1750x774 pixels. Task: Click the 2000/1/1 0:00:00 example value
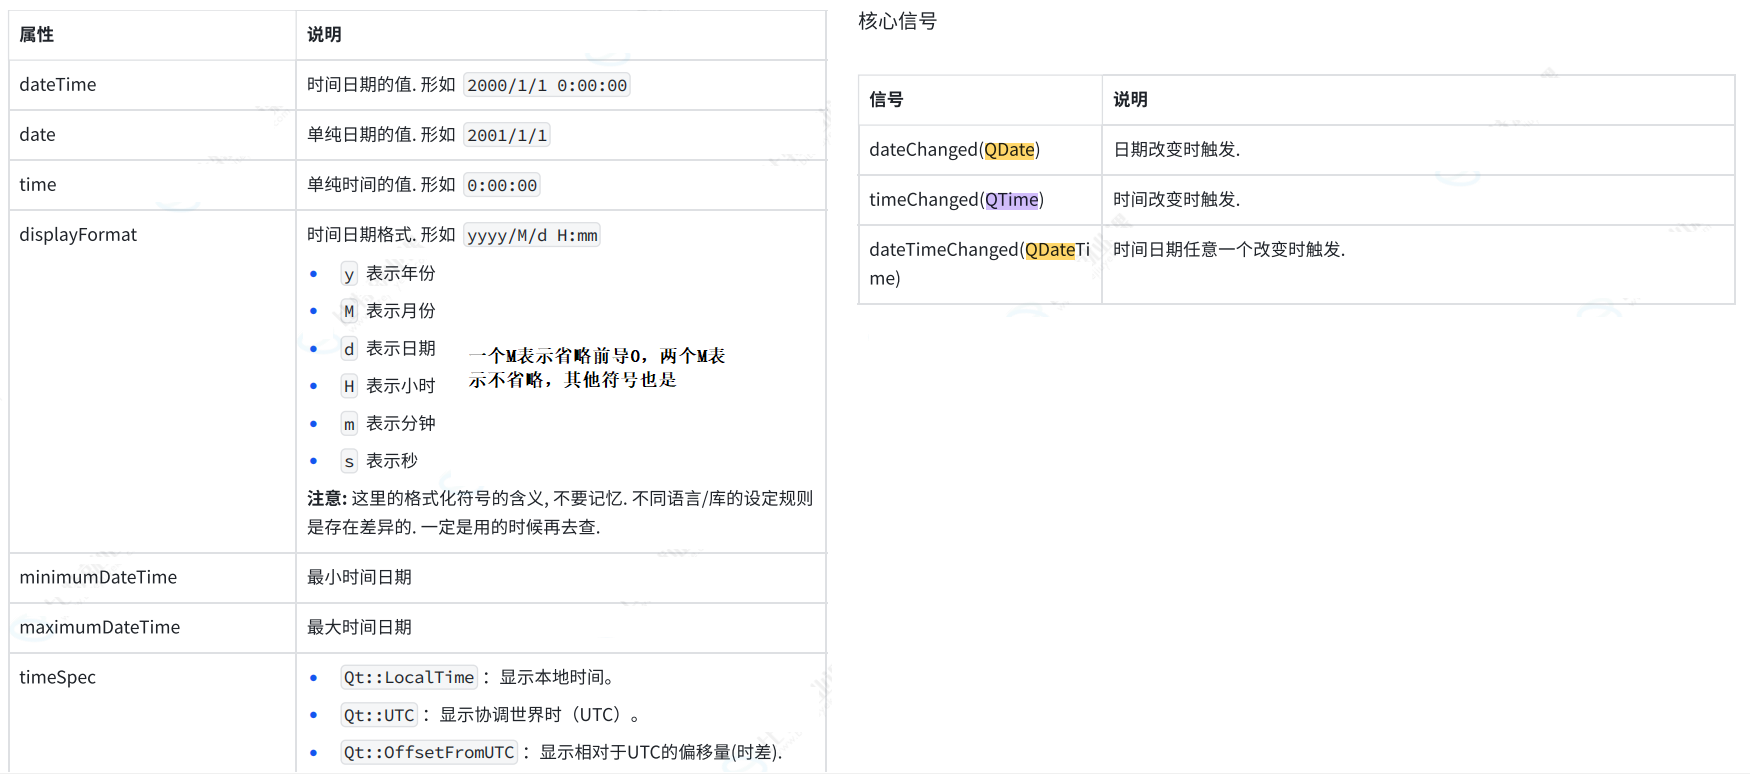[x=547, y=86]
